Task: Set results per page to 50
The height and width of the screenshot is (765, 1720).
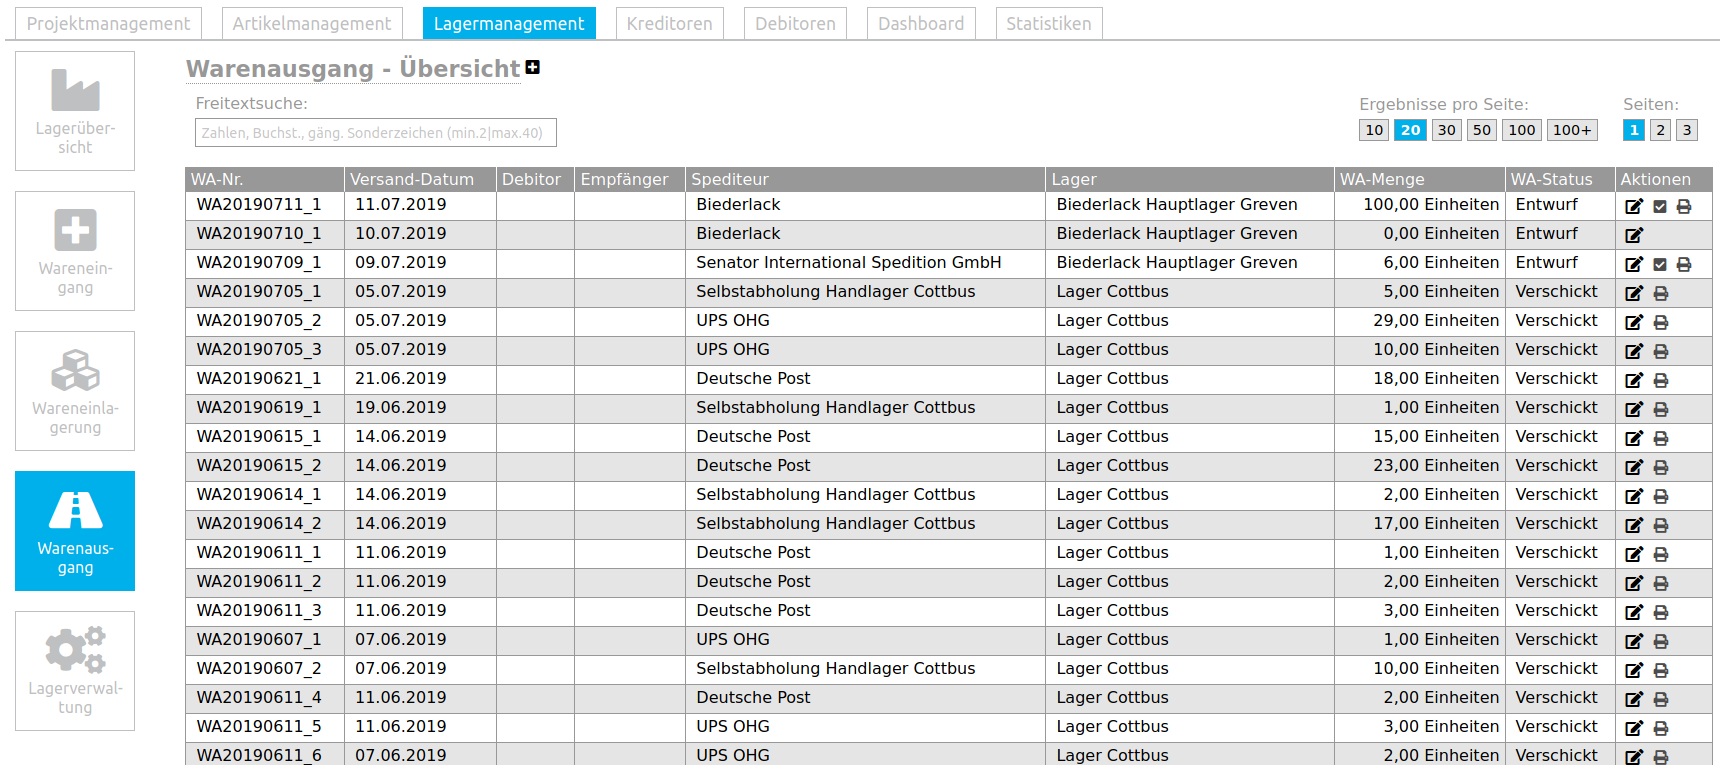Action: coord(1482,130)
